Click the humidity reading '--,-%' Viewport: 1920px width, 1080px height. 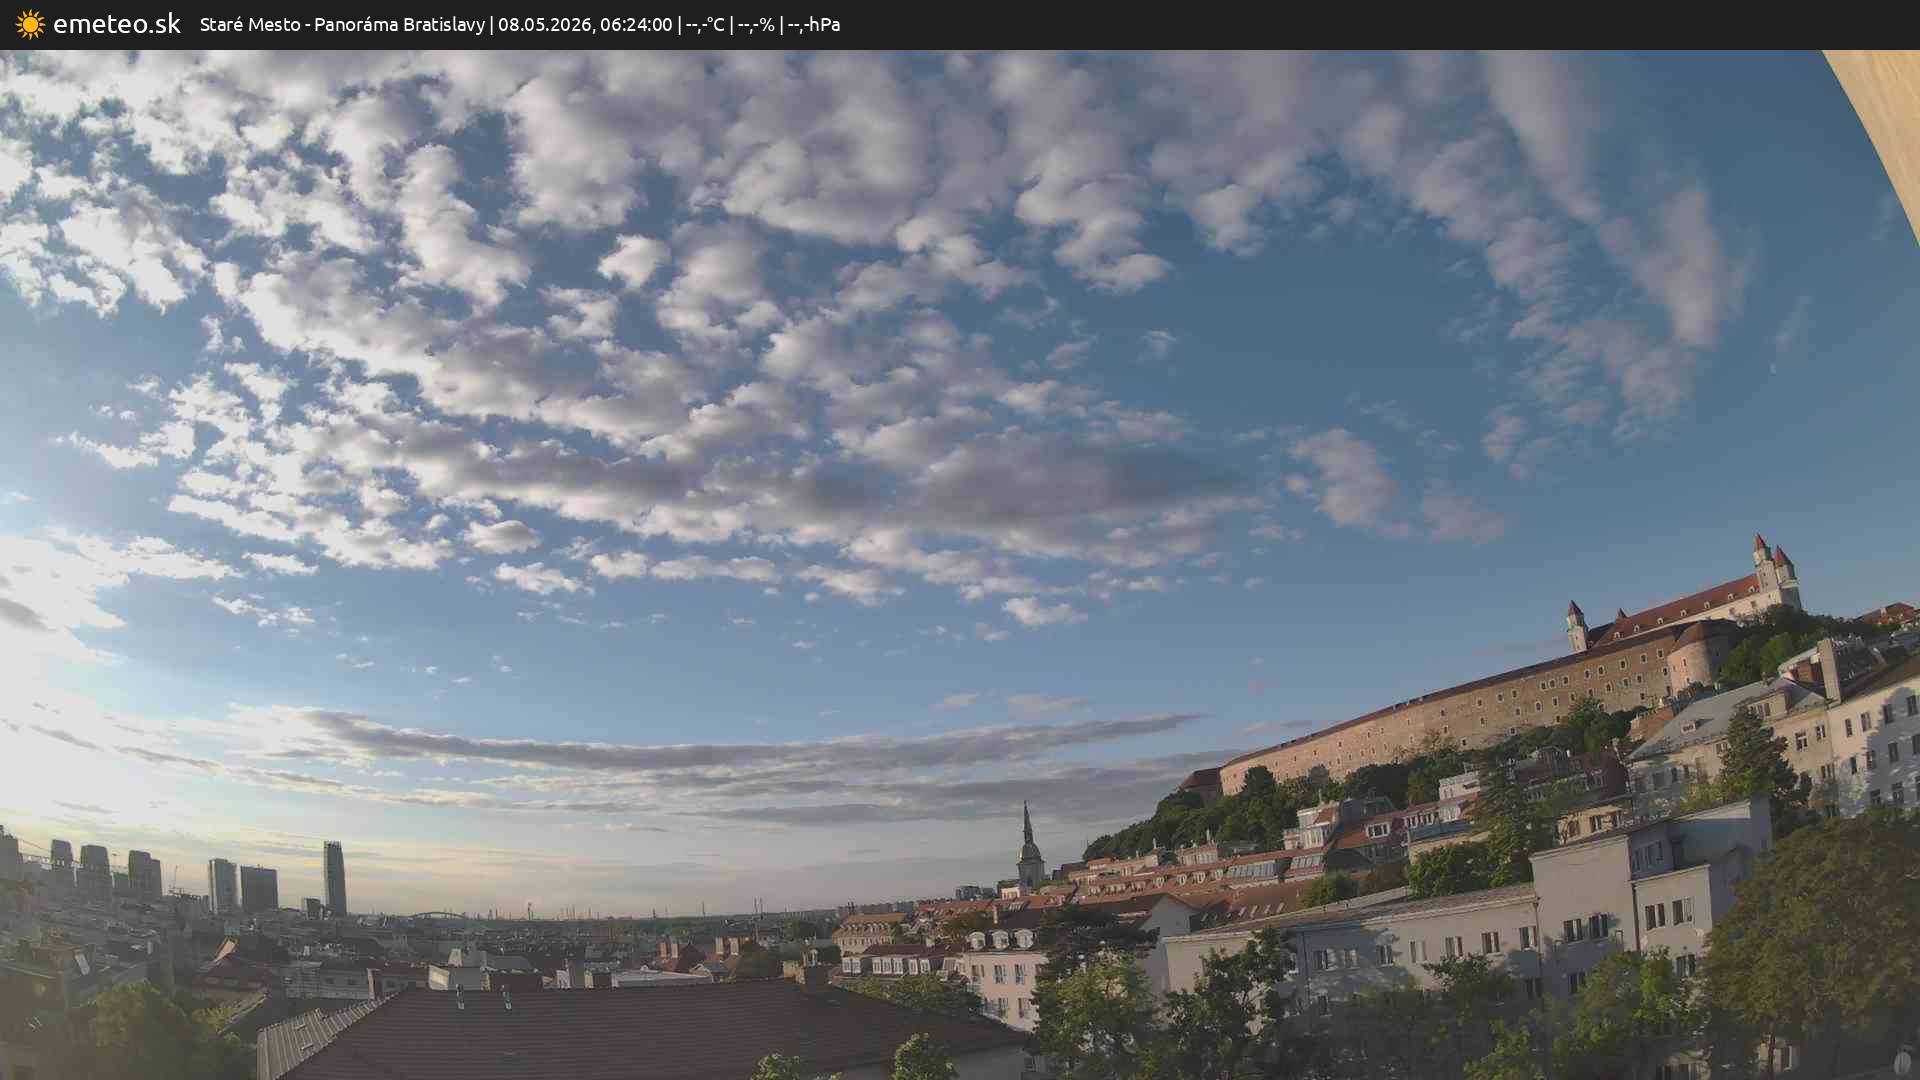(x=756, y=24)
